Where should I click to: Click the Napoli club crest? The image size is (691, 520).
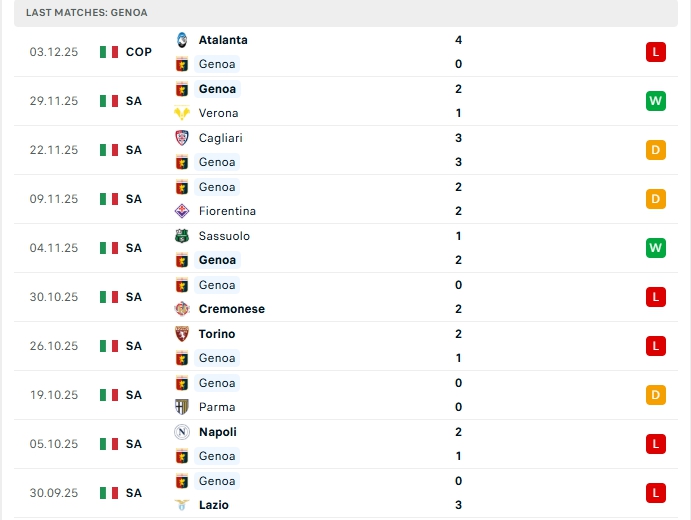[x=182, y=432]
